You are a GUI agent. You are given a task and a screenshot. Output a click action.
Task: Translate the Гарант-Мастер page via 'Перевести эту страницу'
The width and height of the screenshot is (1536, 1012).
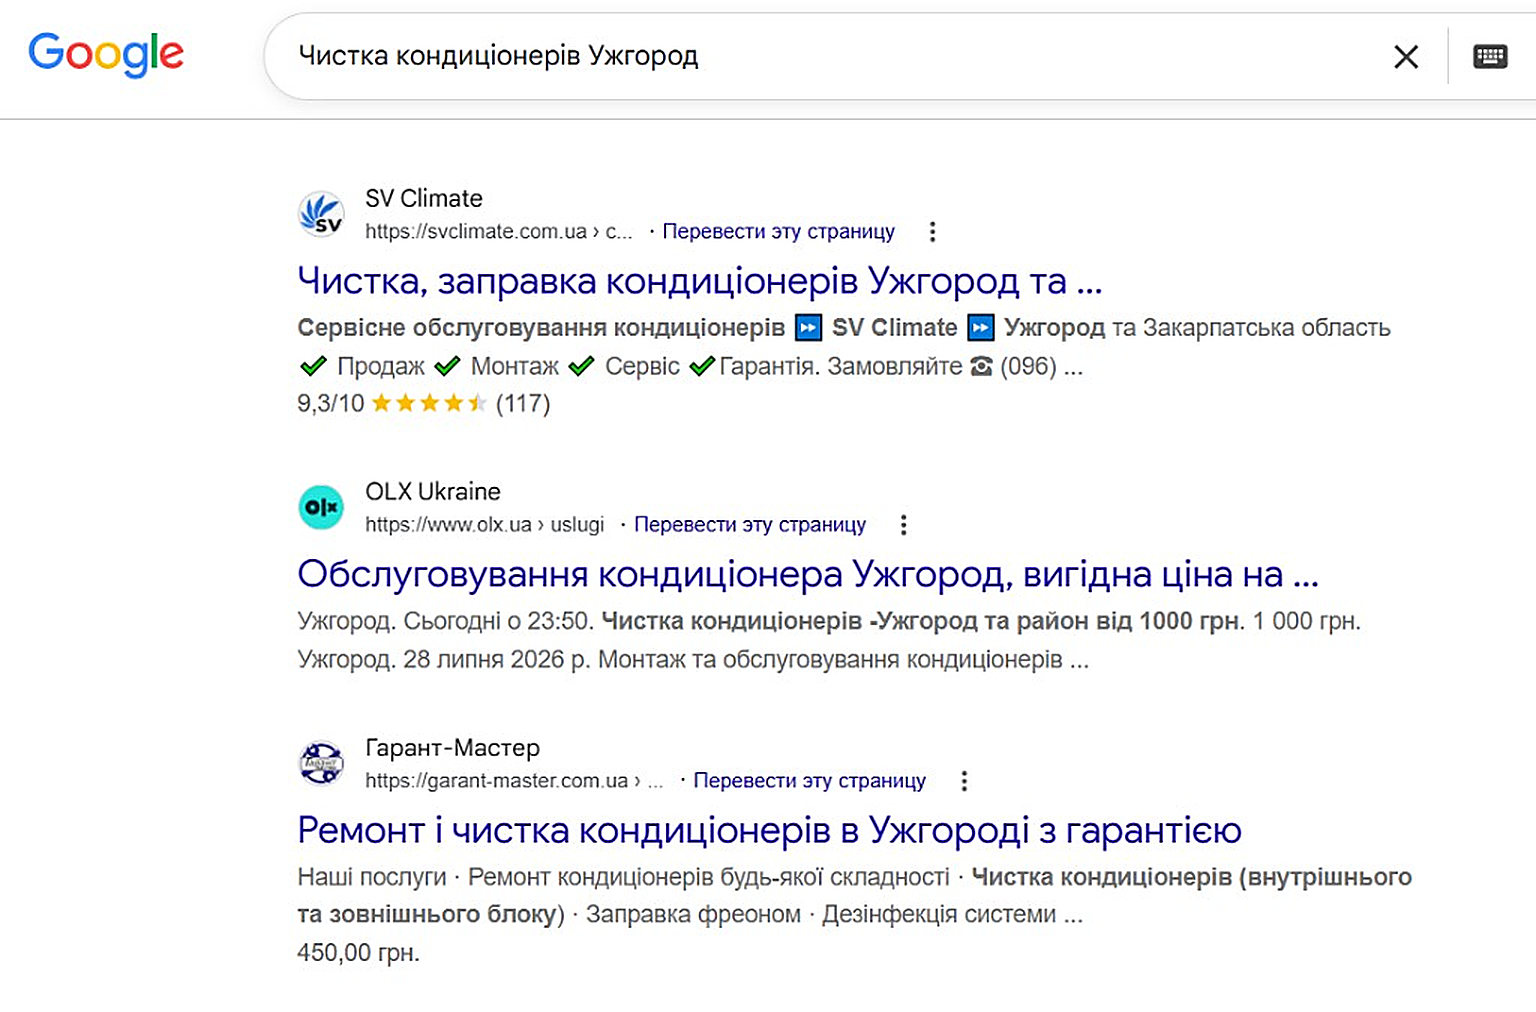(810, 781)
